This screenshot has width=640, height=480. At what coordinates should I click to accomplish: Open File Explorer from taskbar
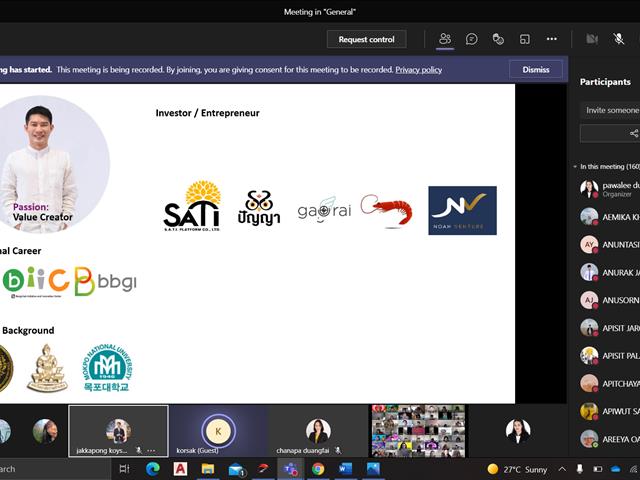[x=208, y=469]
